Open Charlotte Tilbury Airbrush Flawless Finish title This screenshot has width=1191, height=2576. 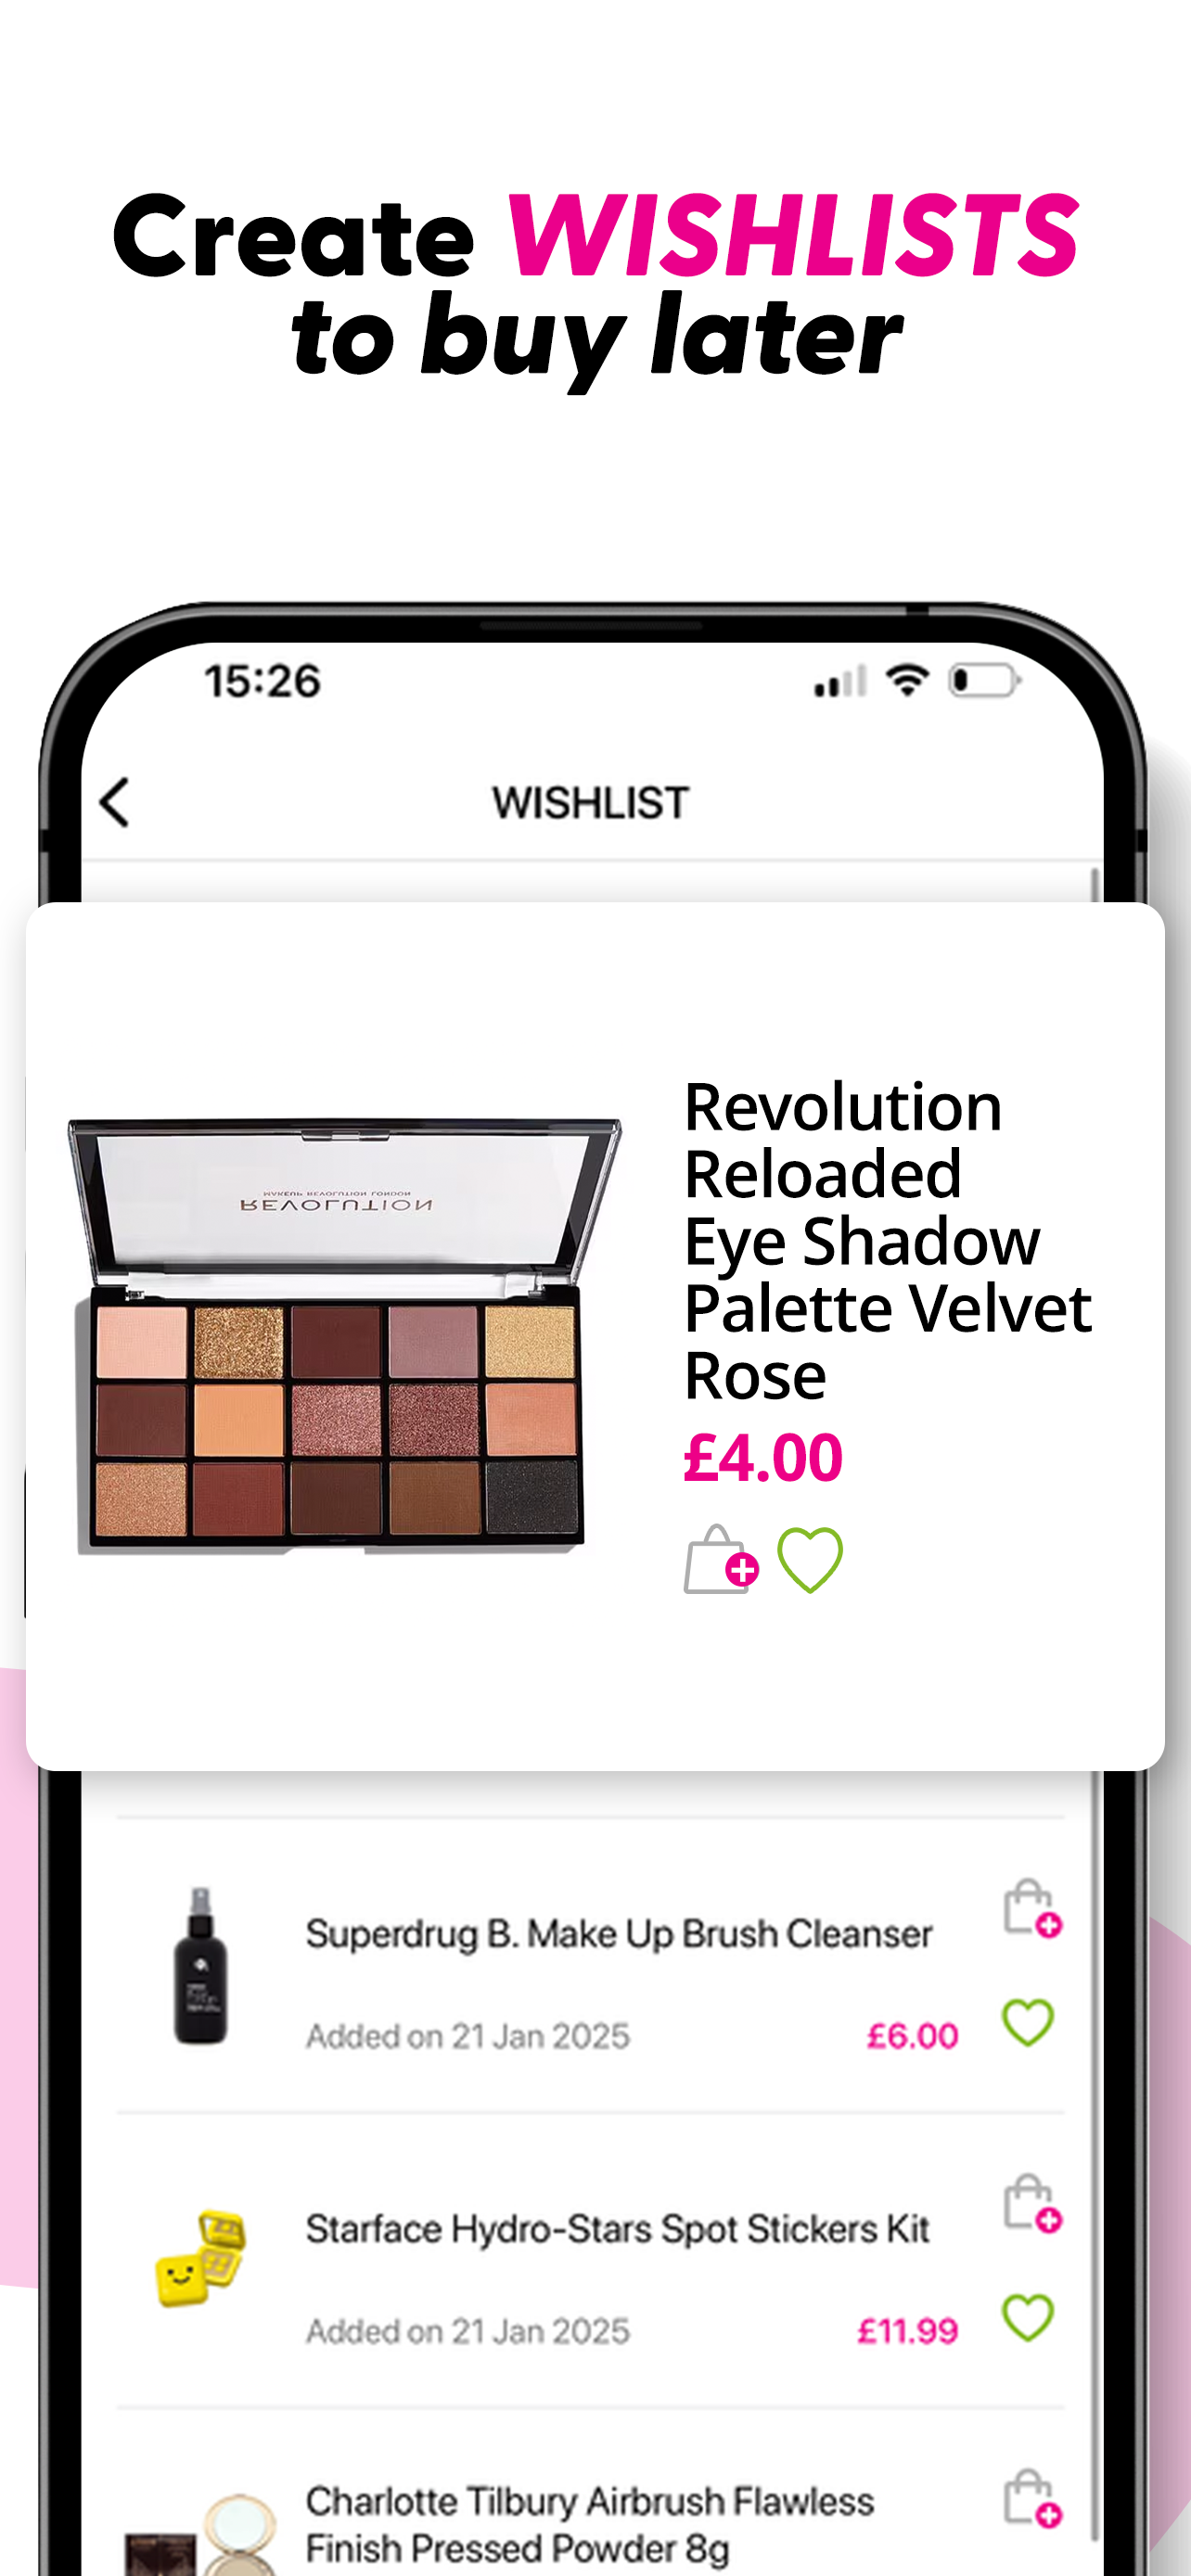[590, 2525]
